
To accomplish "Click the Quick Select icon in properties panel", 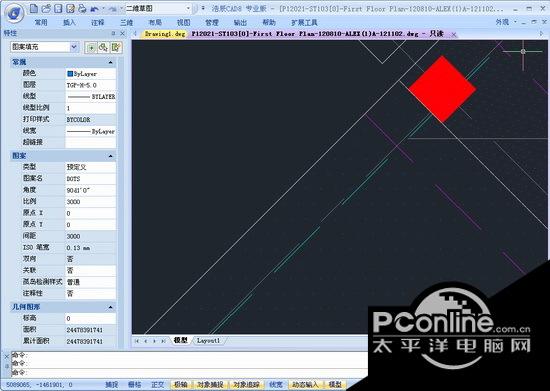I will coord(116,47).
